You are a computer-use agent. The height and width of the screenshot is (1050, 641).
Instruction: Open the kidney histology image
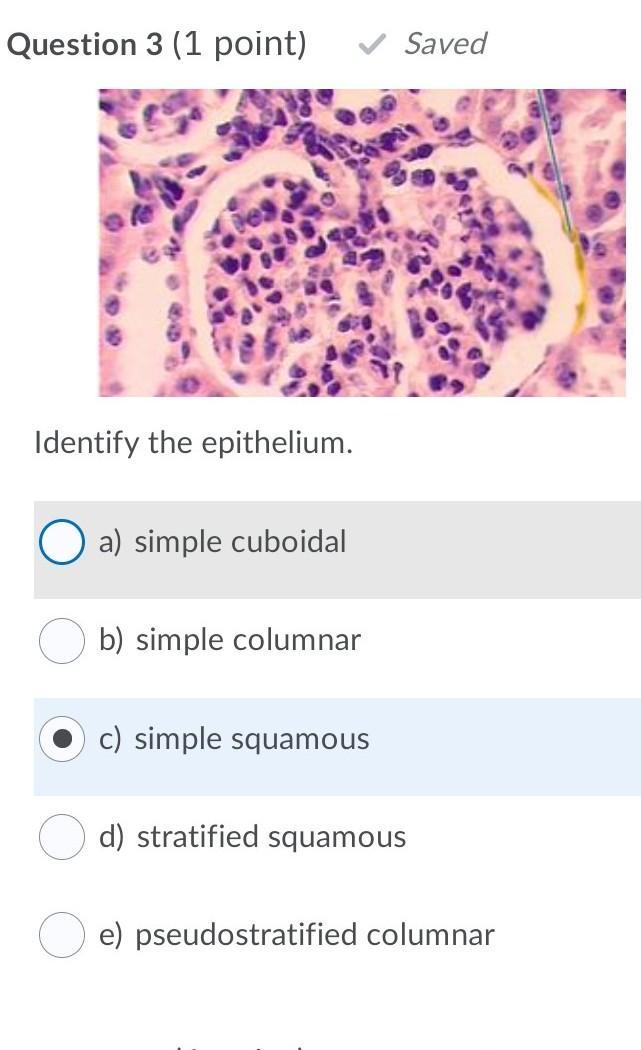pos(362,242)
